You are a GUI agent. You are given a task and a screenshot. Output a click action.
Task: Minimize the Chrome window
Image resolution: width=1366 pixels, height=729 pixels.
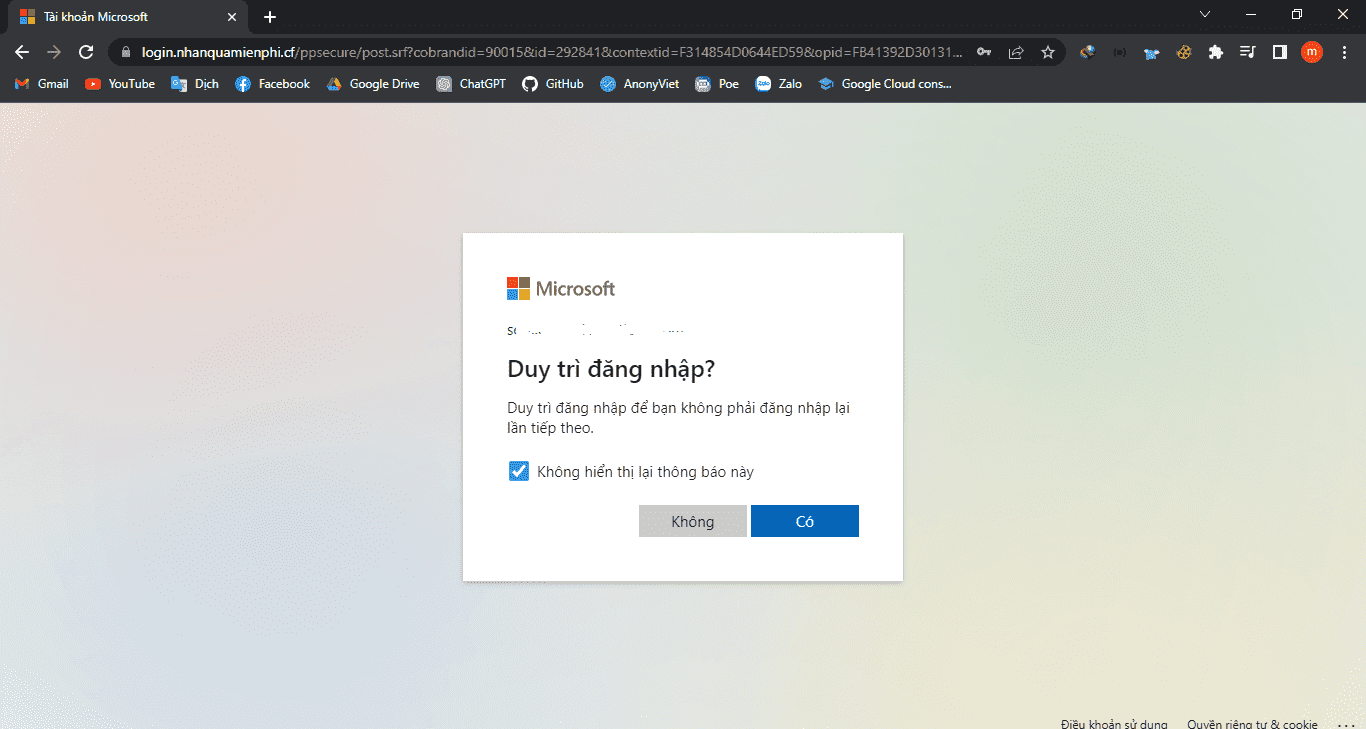pos(1251,14)
